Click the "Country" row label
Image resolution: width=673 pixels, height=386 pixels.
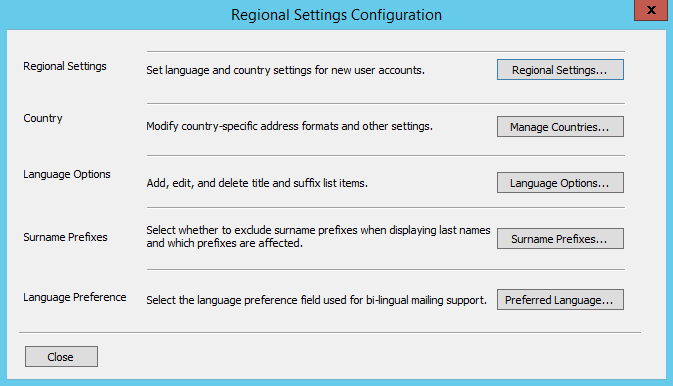pos(43,118)
